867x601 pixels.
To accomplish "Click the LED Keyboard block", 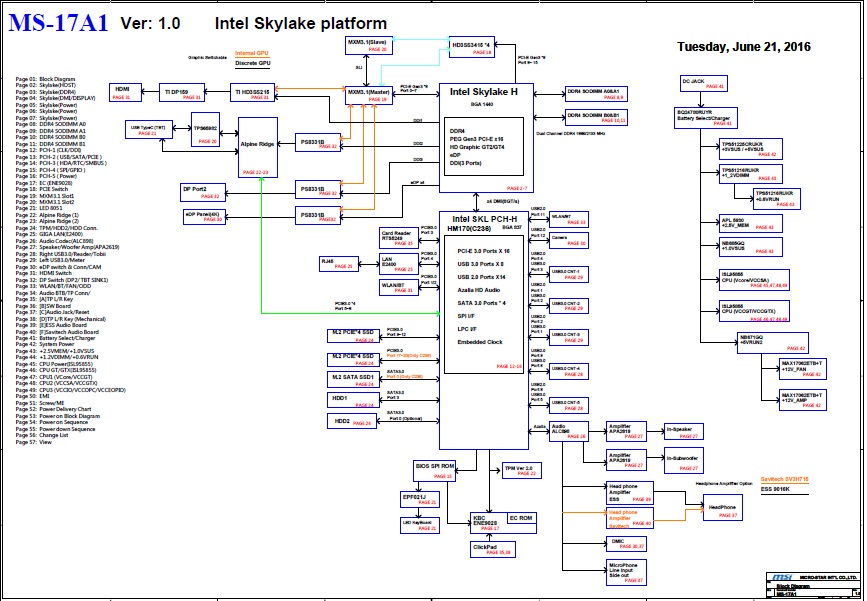I will tap(420, 525).
